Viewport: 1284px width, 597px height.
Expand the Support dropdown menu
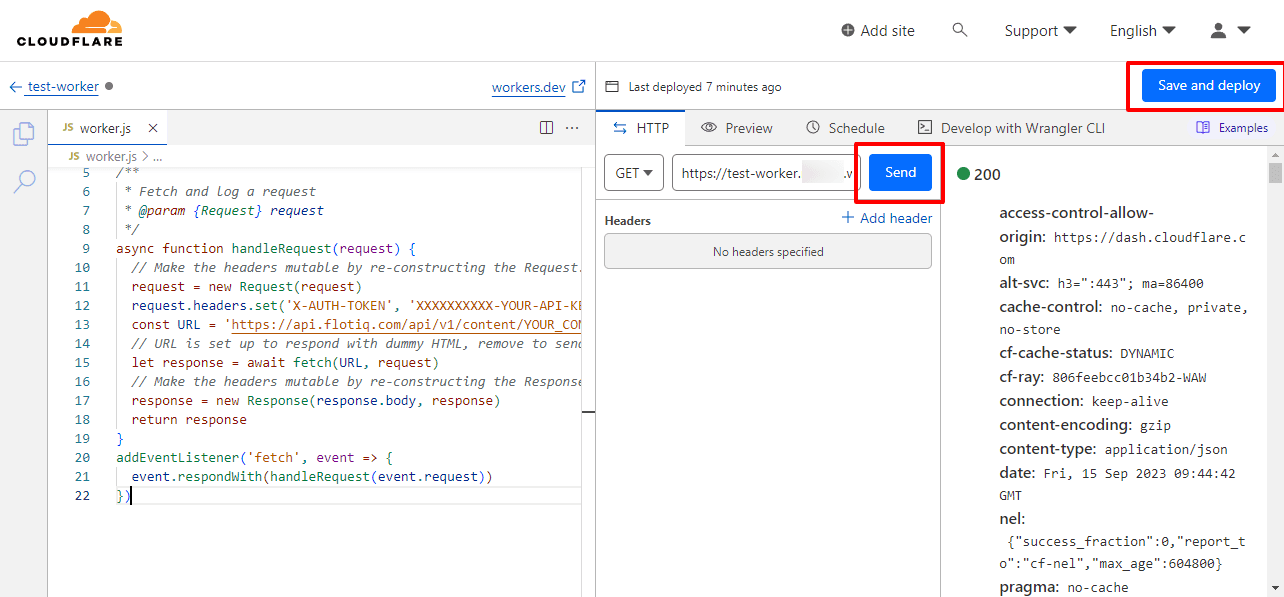pyautogui.click(x=1040, y=31)
